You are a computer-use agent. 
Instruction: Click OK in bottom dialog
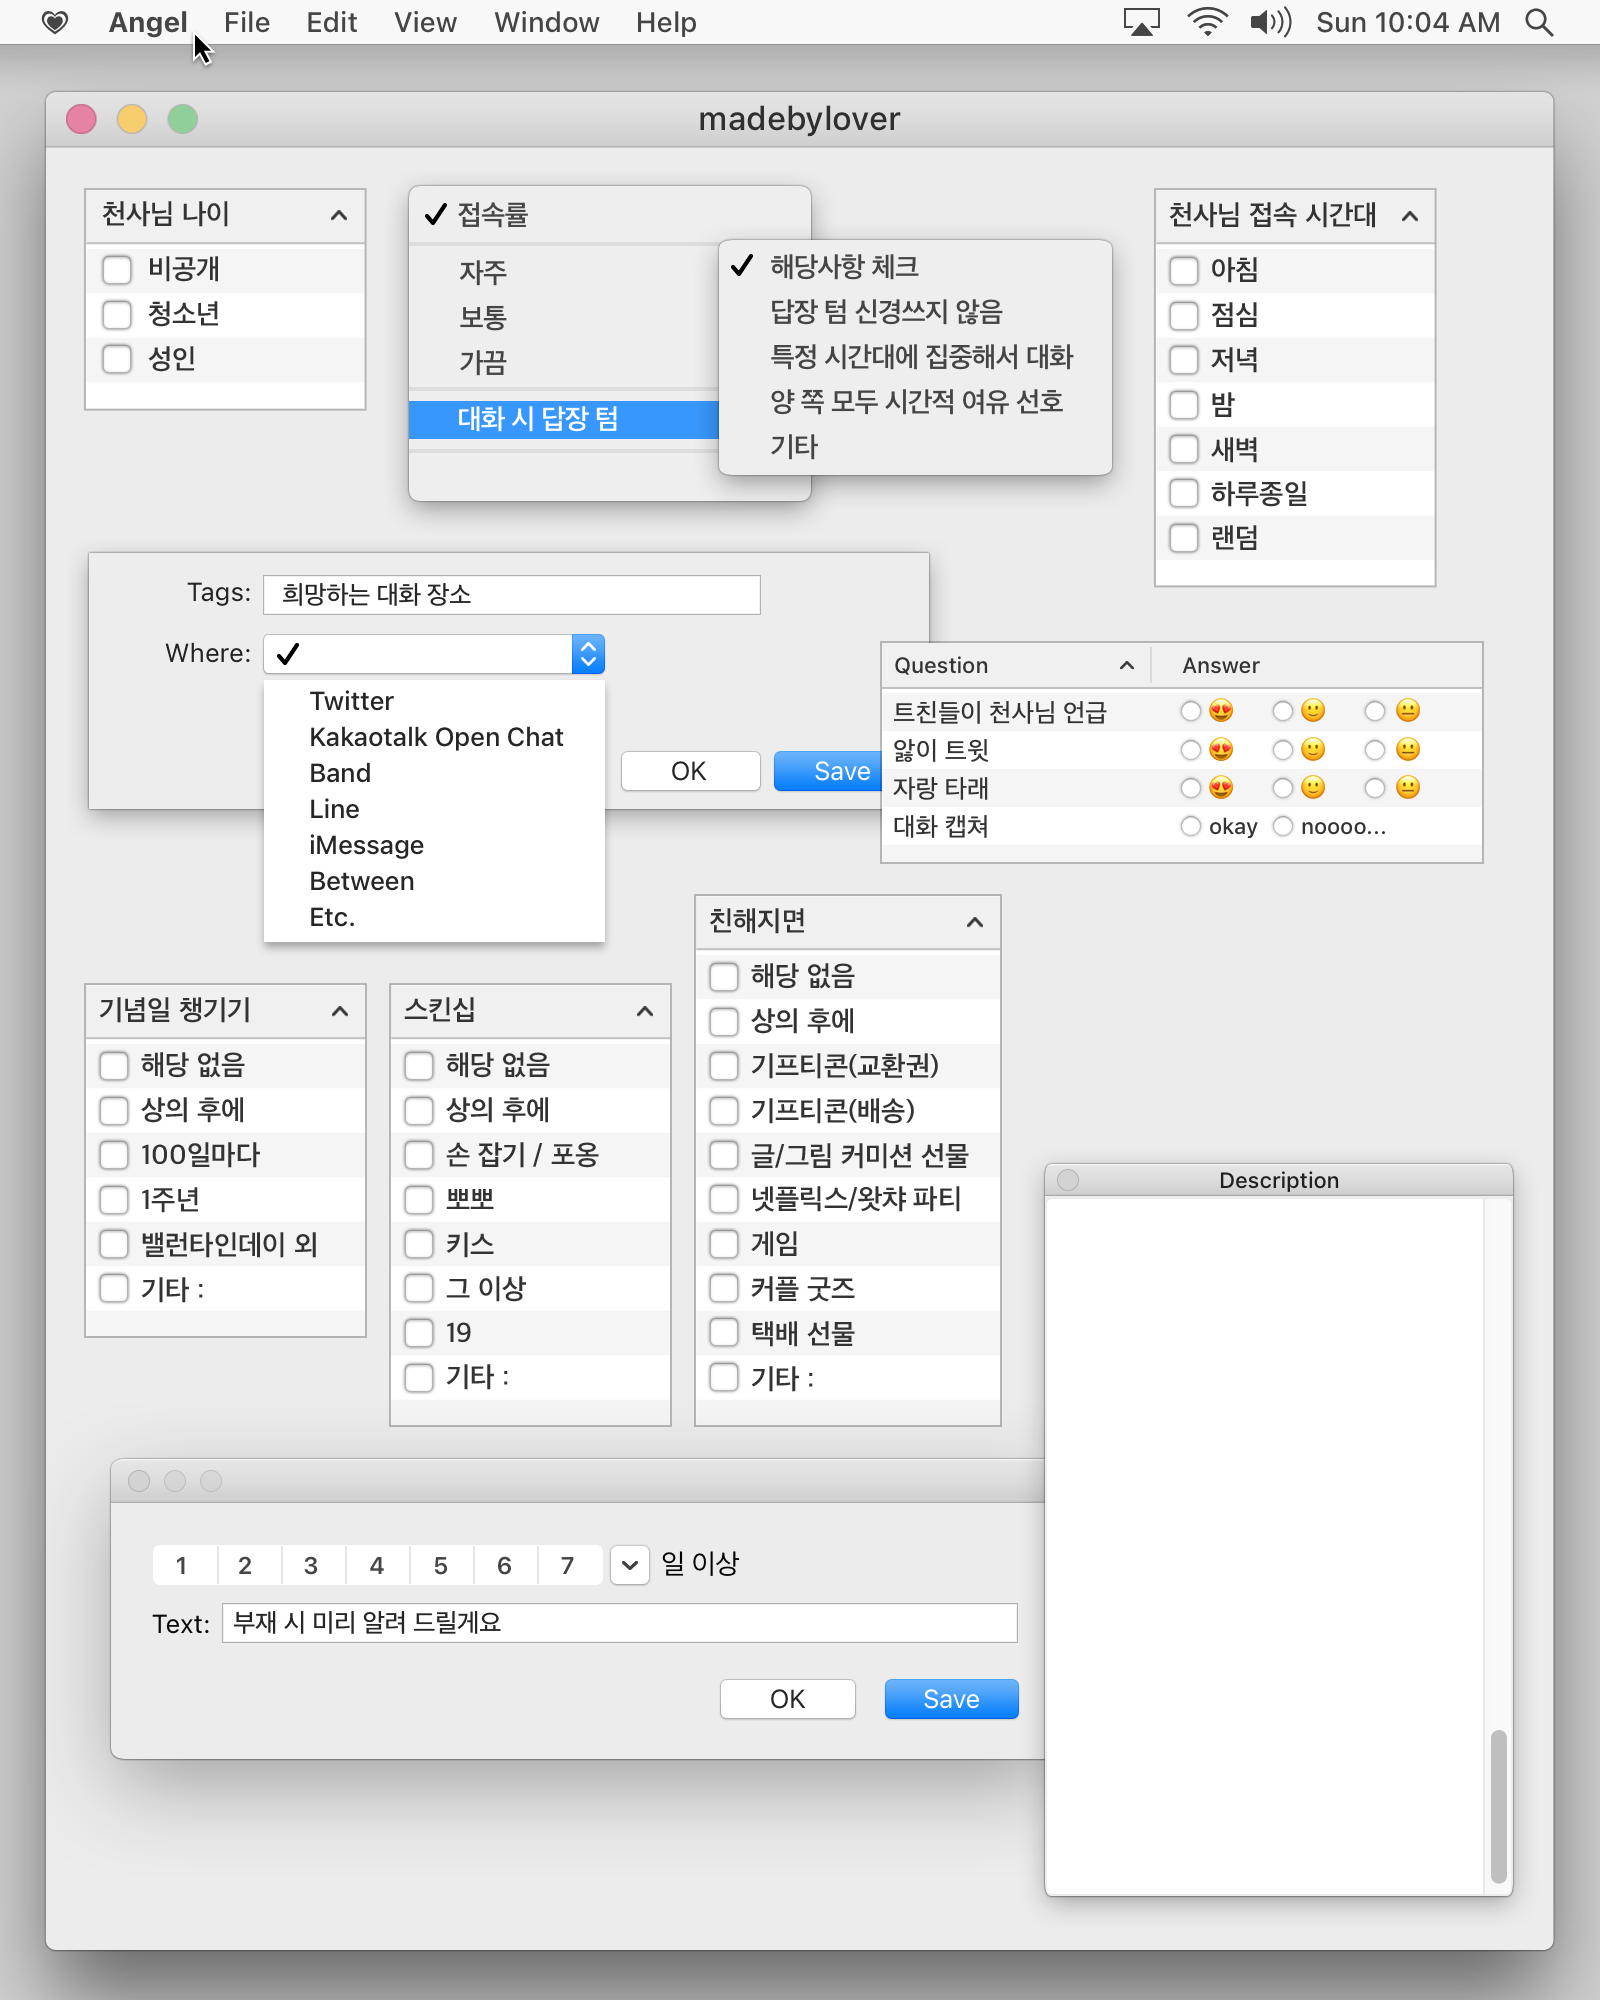click(x=787, y=1699)
